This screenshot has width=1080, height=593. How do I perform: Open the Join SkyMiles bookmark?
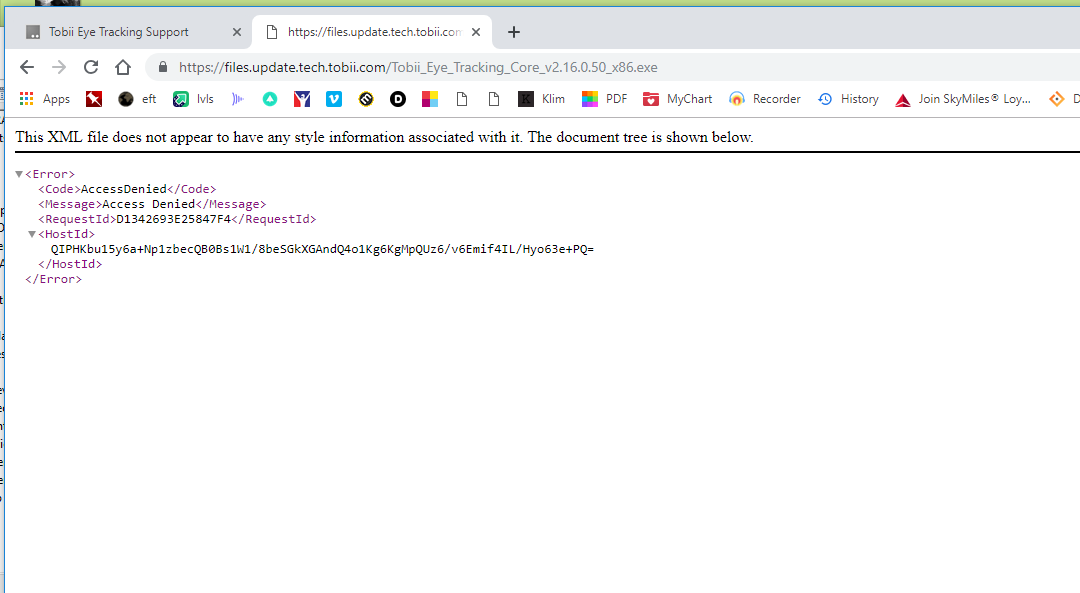click(x=963, y=99)
